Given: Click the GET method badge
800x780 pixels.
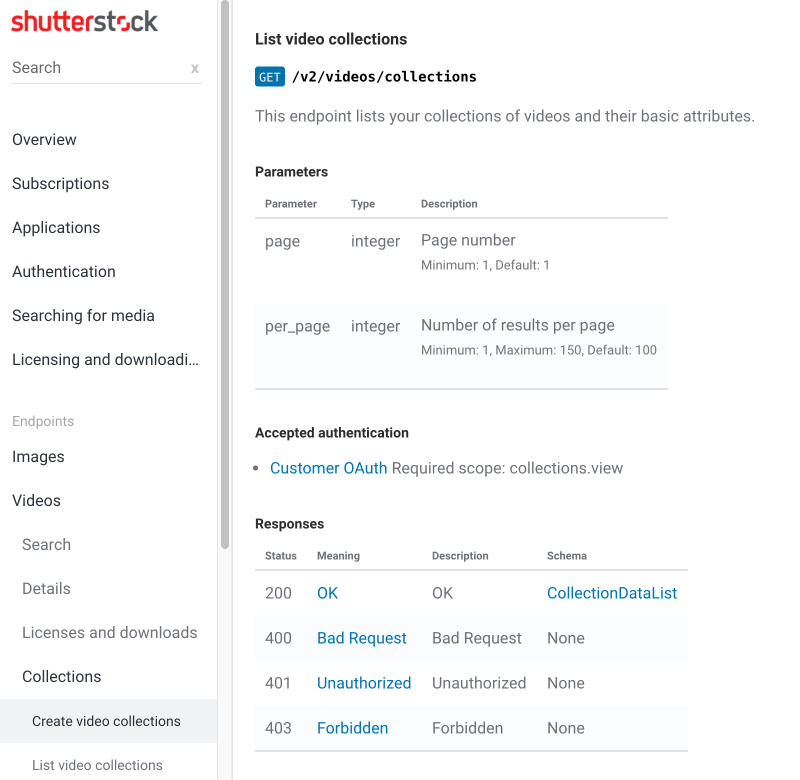Looking at the screenshot, I should (269, 76).
